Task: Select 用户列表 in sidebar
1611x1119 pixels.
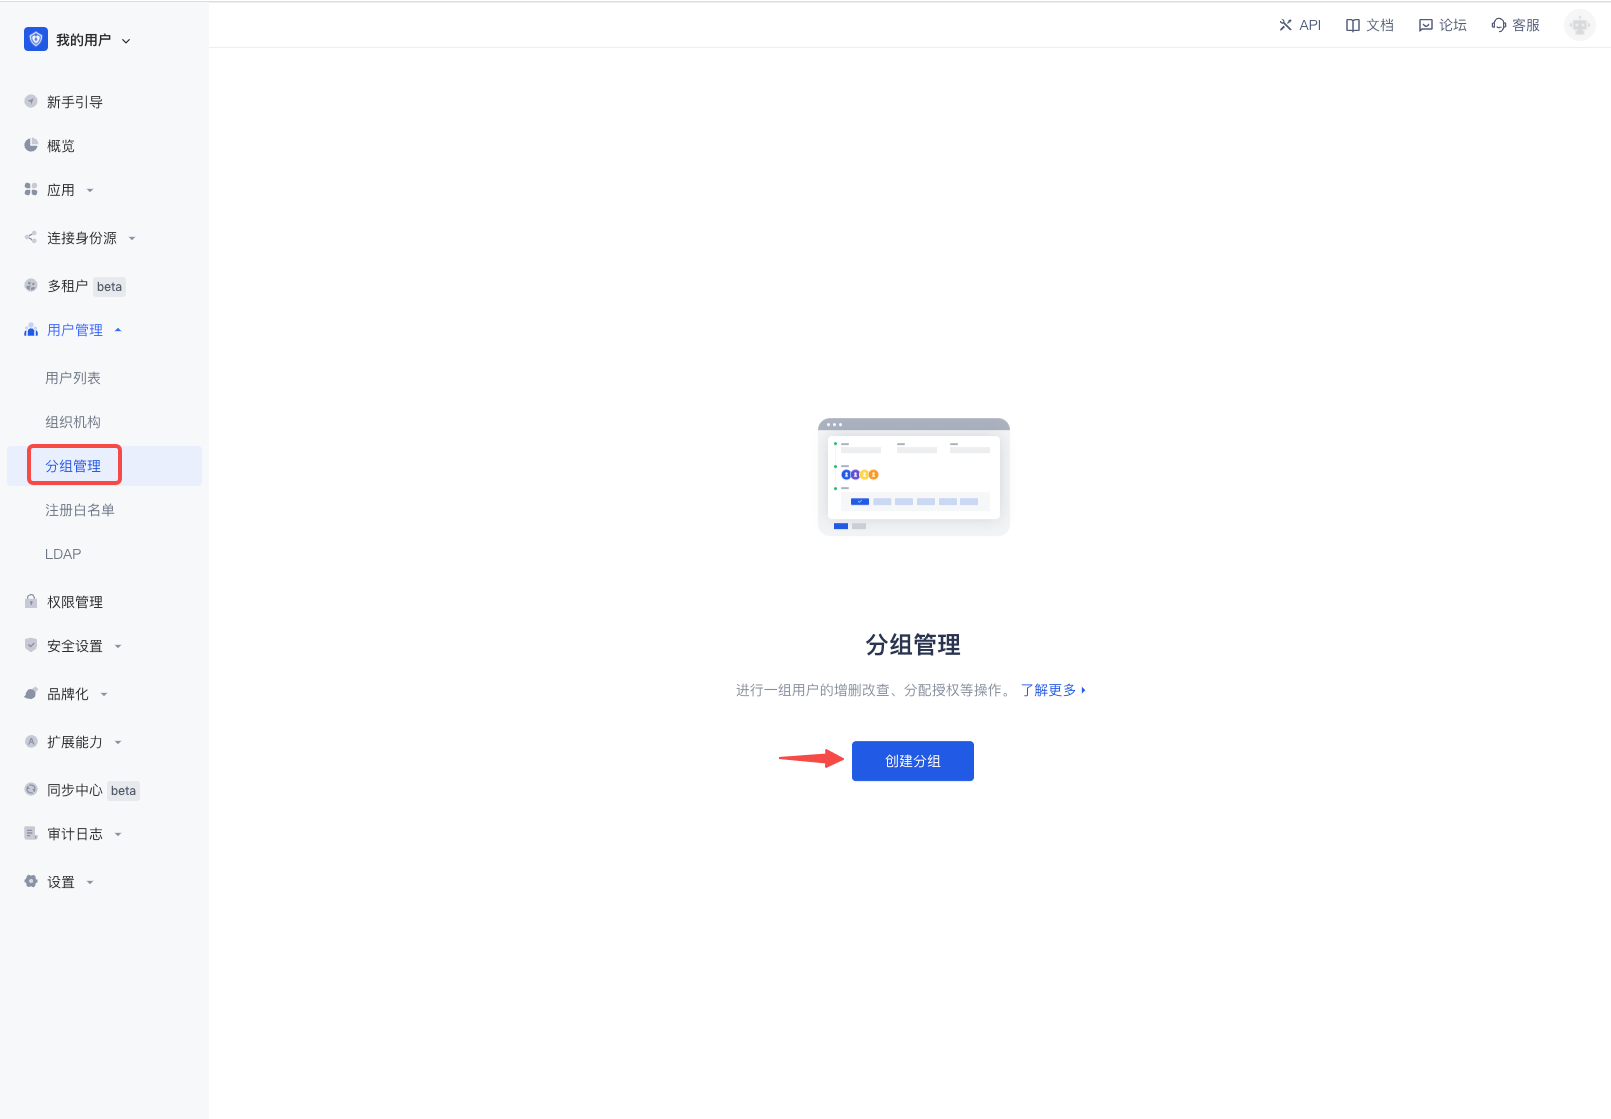Action: coord(73,378)
